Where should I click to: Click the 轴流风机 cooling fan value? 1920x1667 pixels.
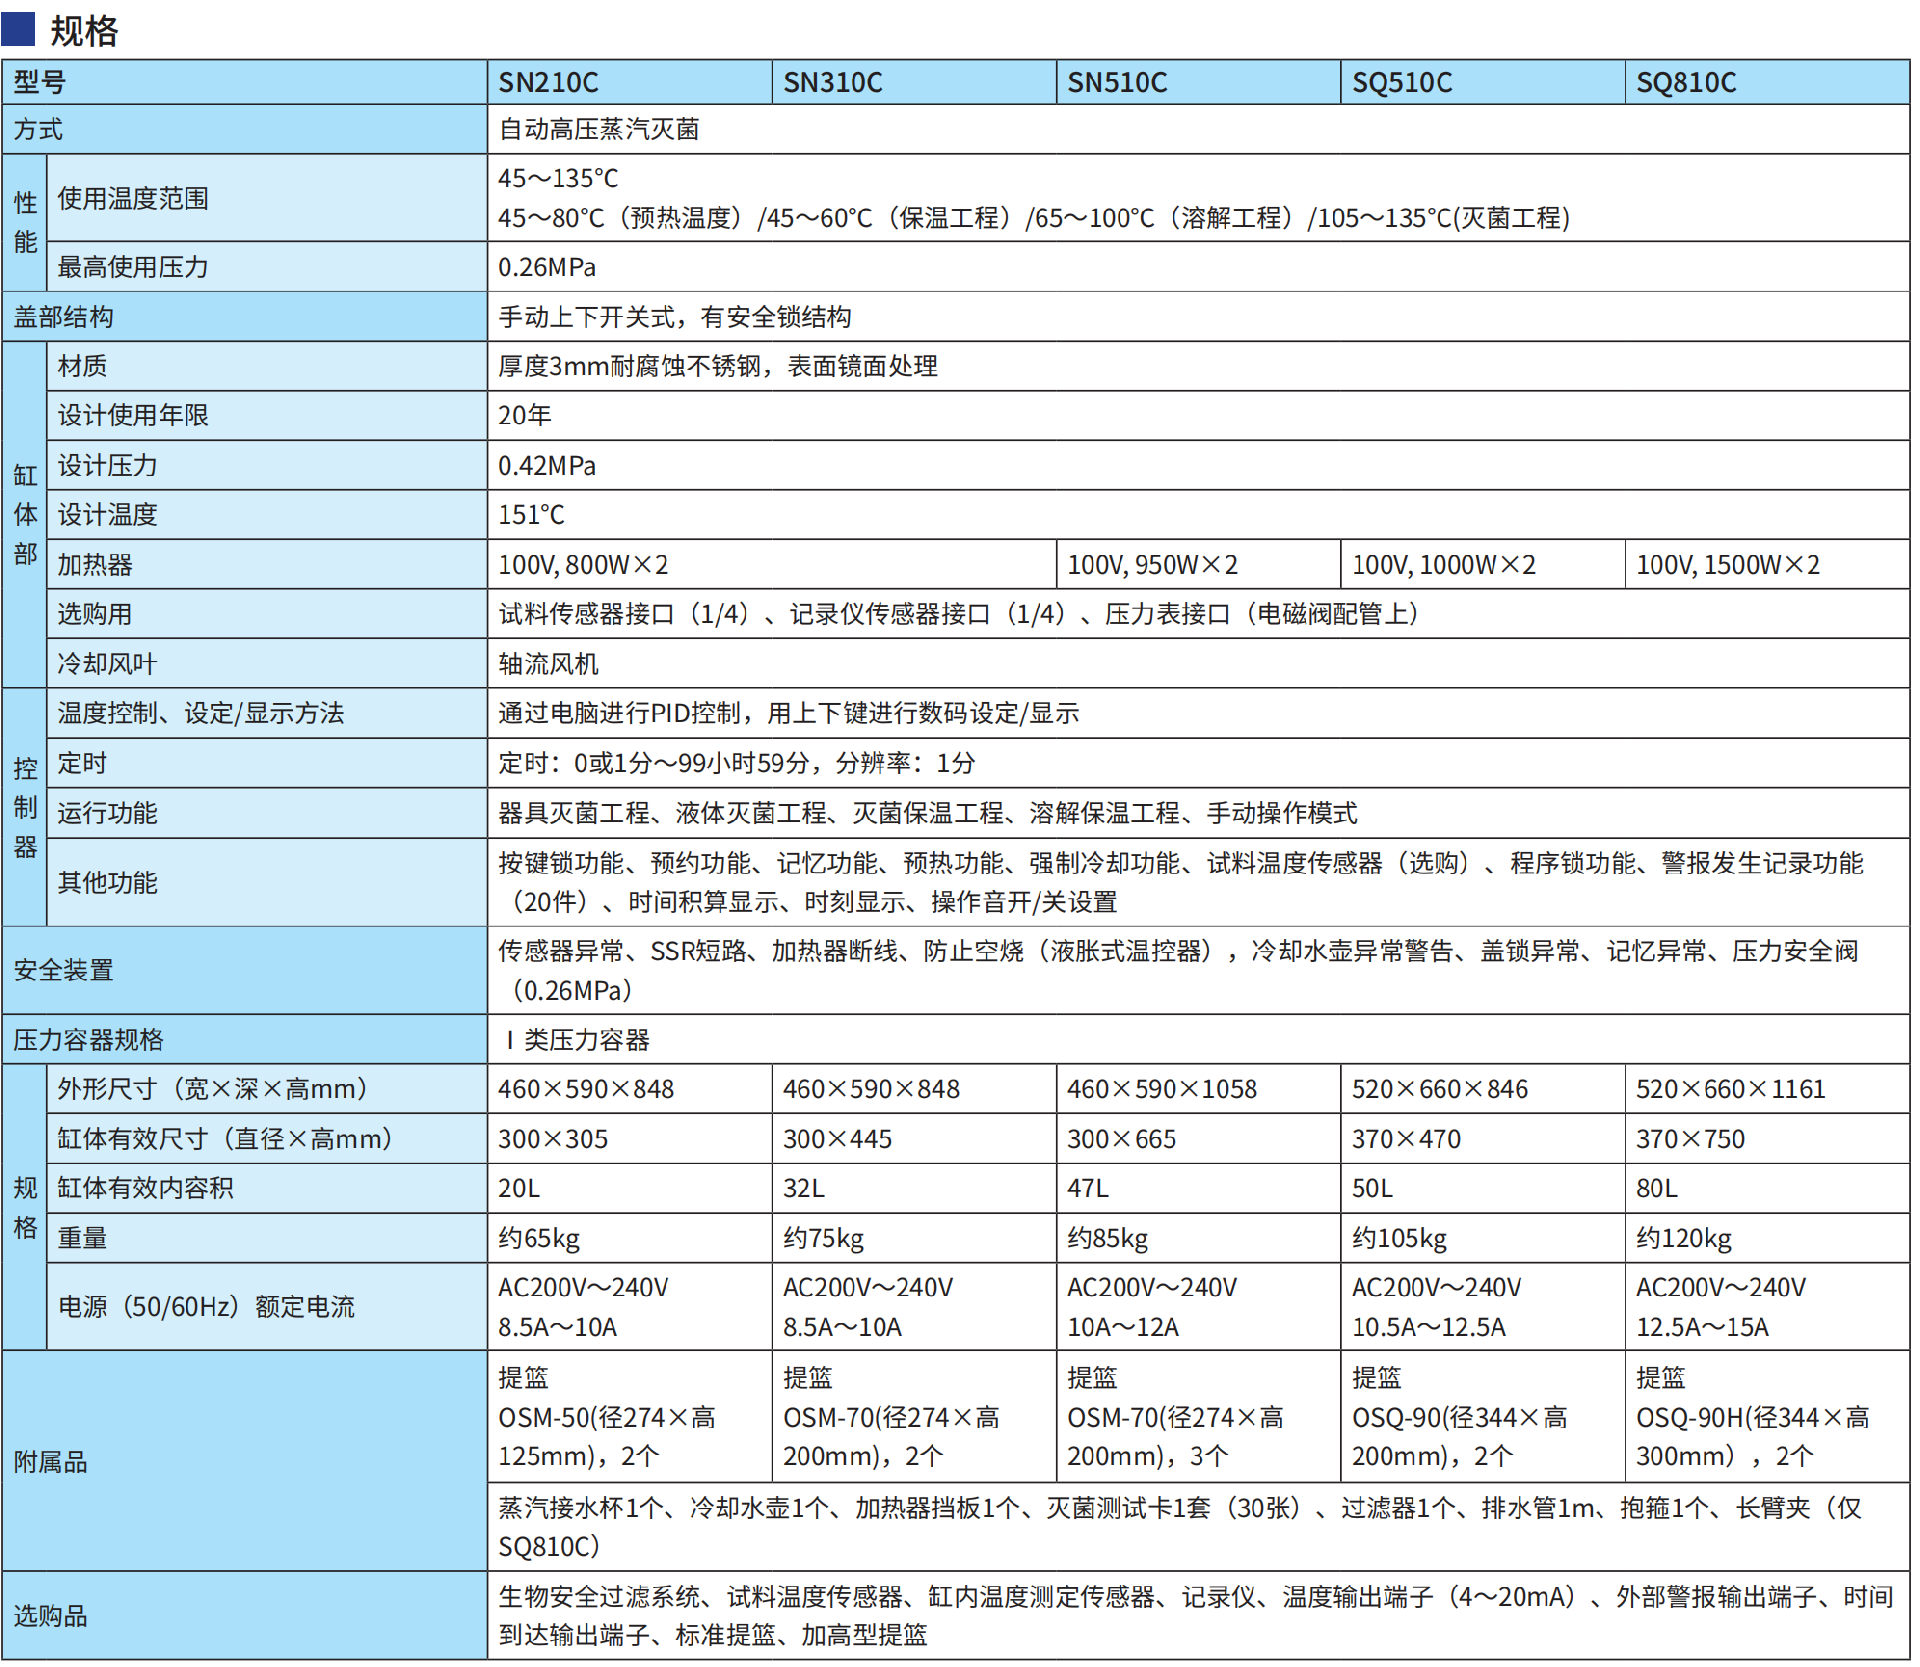(548, 664)
